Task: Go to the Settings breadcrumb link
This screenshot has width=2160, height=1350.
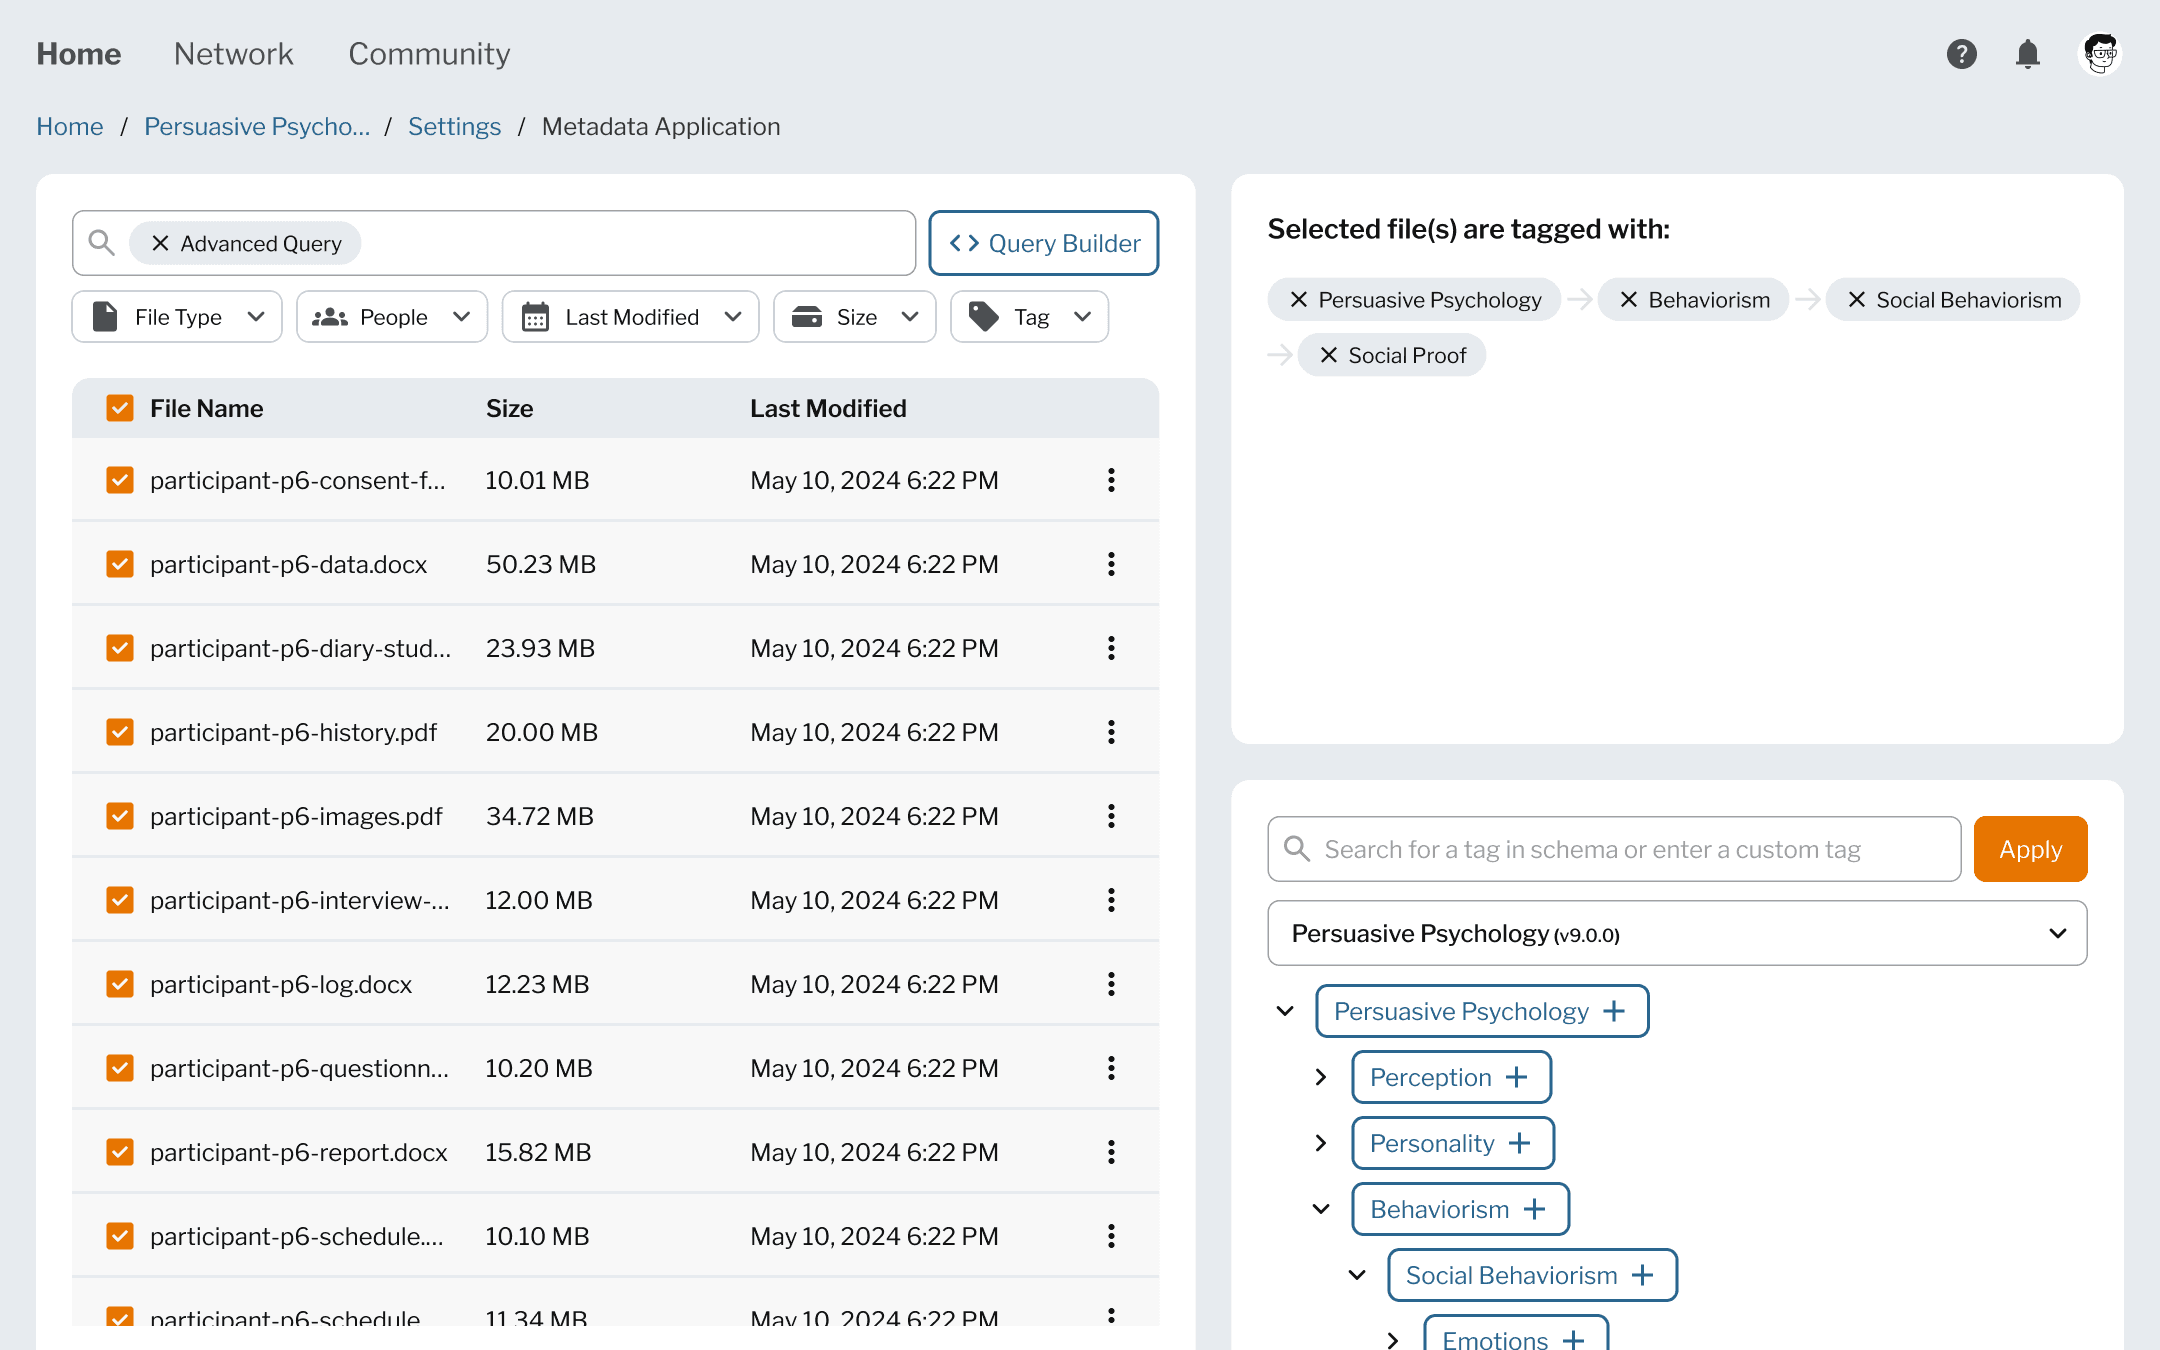Action: [x=454, y=127]
